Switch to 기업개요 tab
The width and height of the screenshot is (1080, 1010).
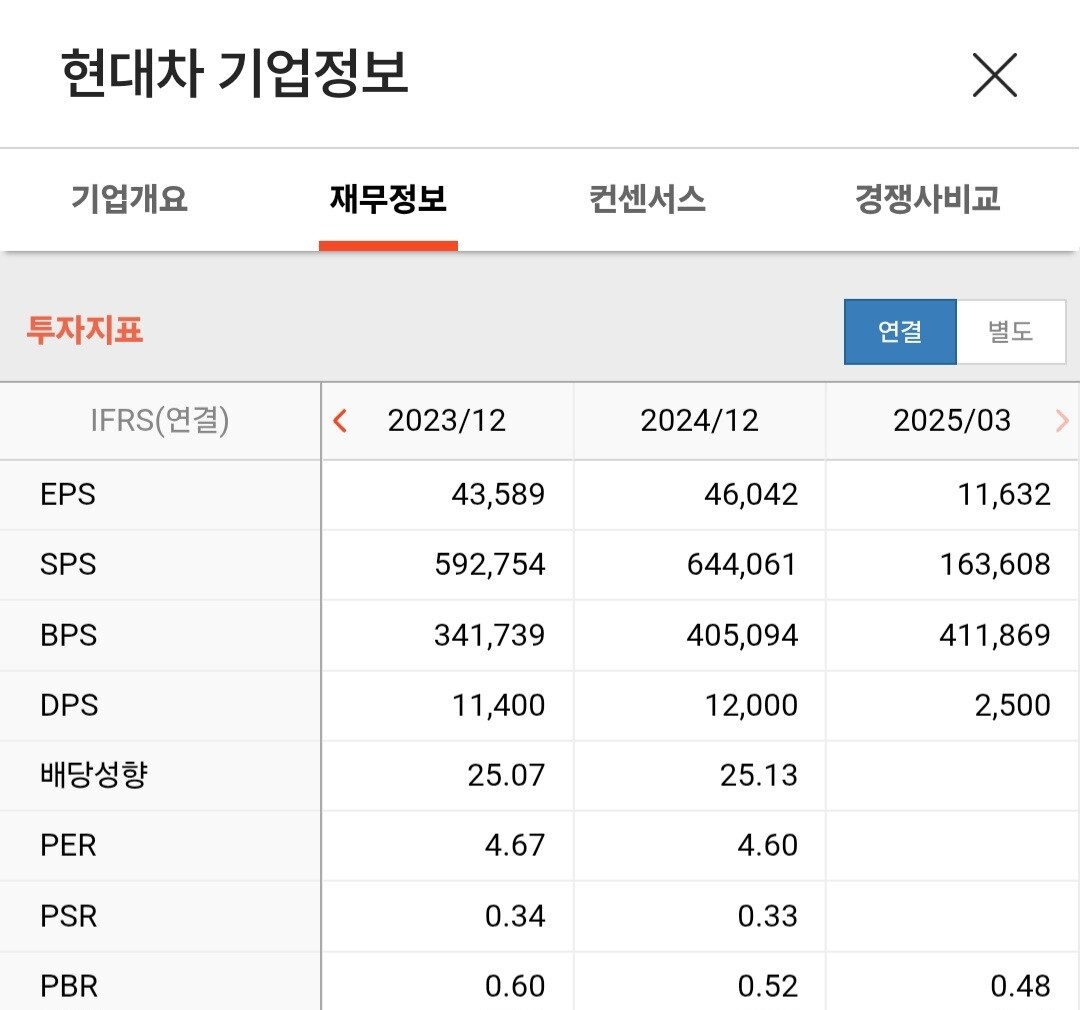coord(129,198)
